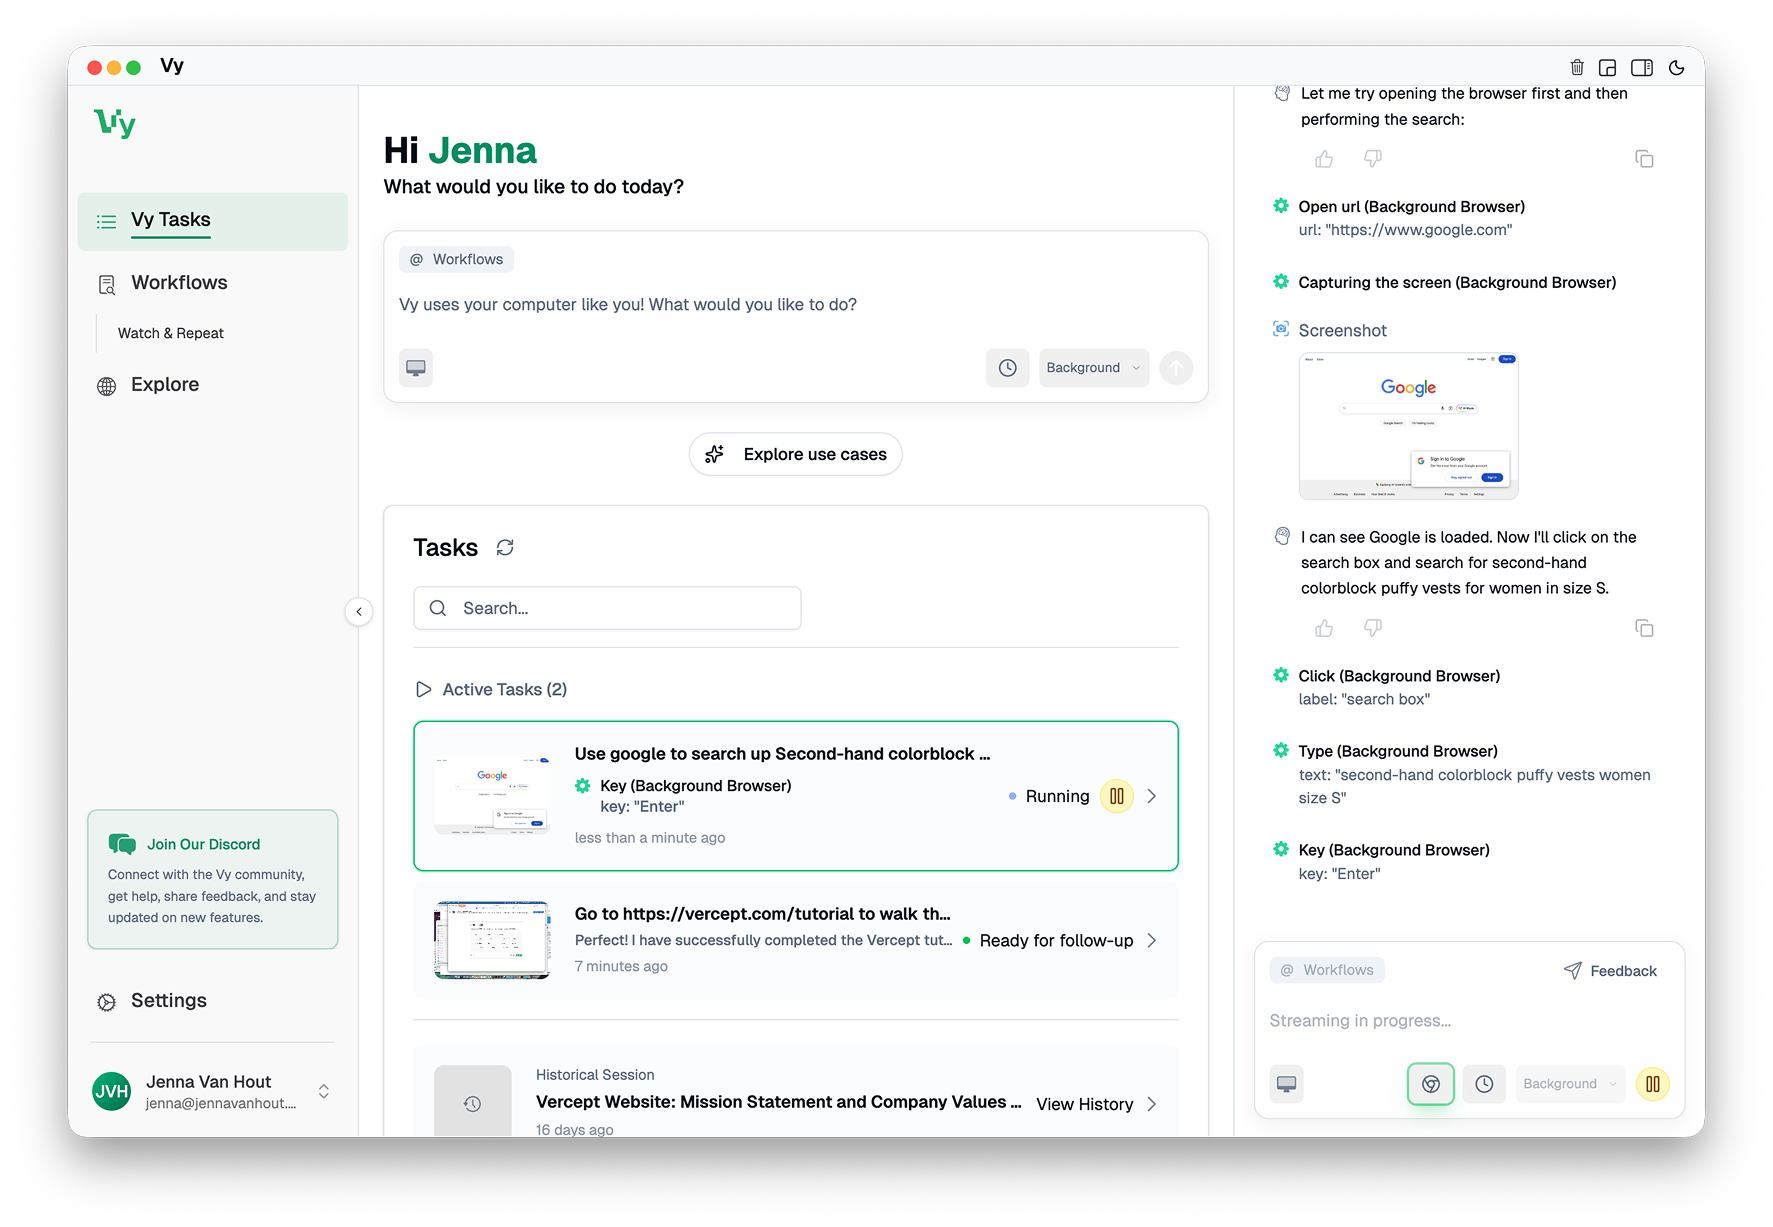The height and width of the screenshot is (1227, 1773).
Task: Click the Click (Background Browser) step
Action: click(1399, 676)
